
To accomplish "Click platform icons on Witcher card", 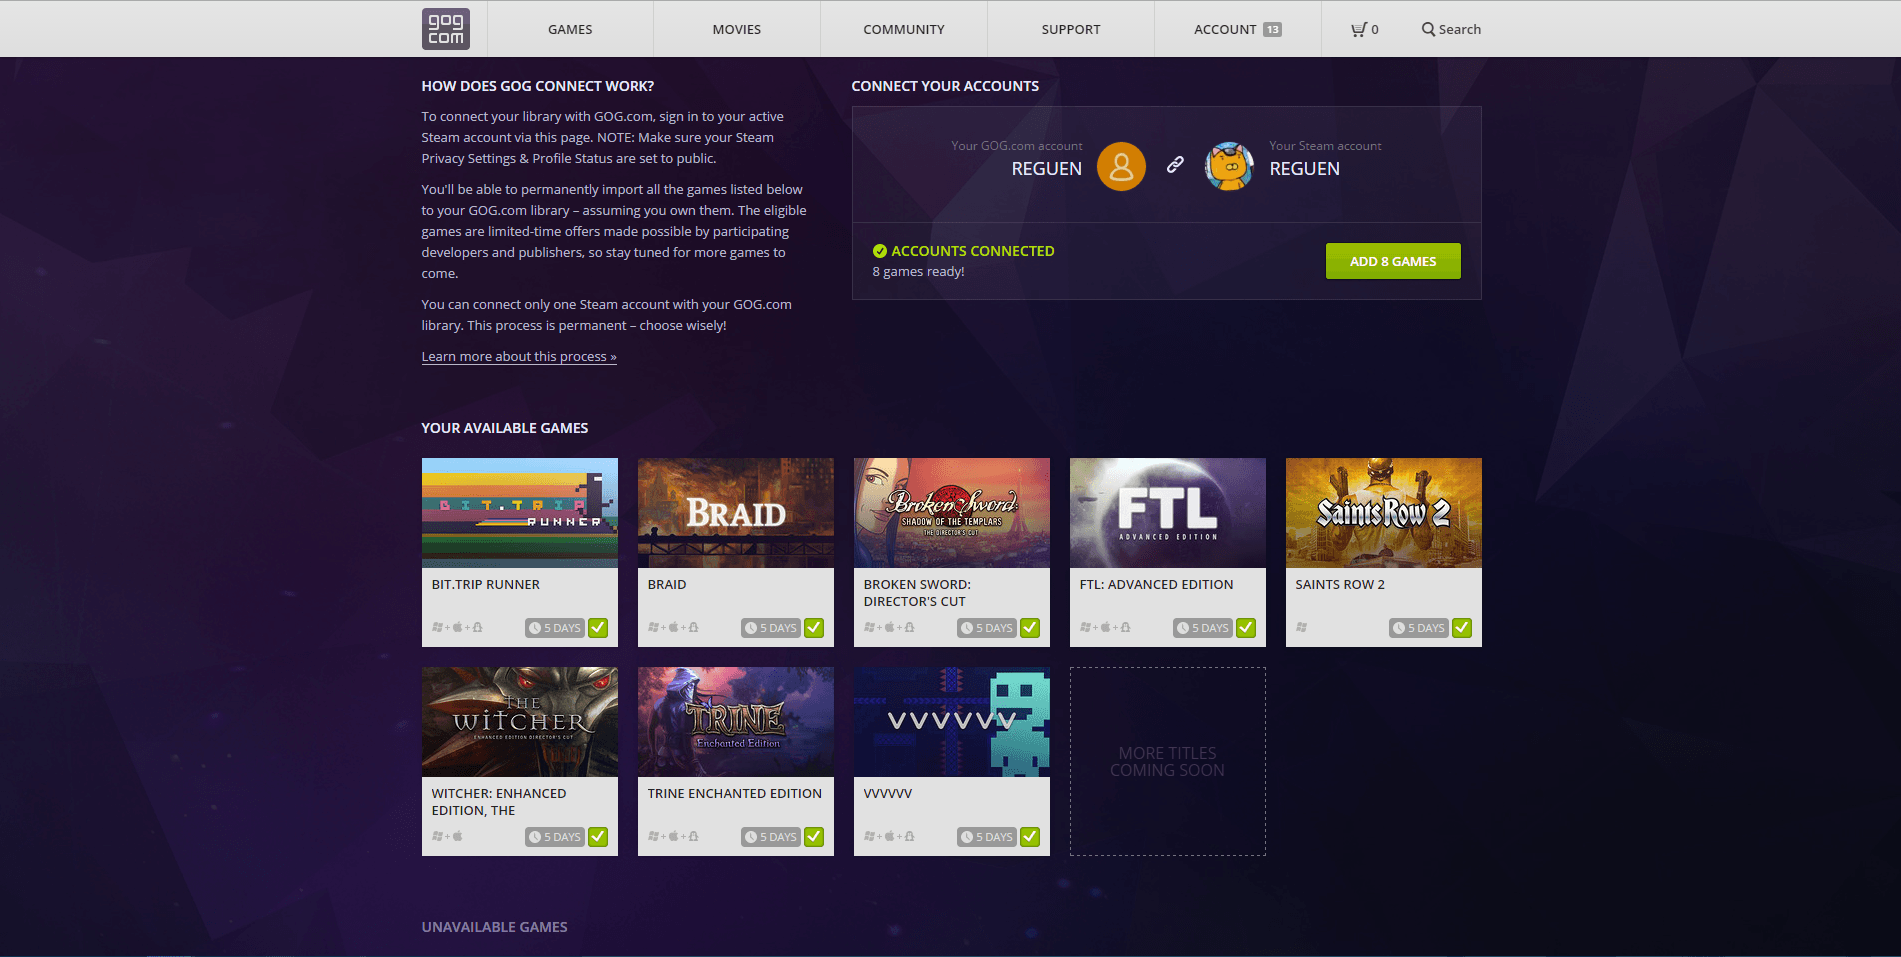I will pos(447,837).
